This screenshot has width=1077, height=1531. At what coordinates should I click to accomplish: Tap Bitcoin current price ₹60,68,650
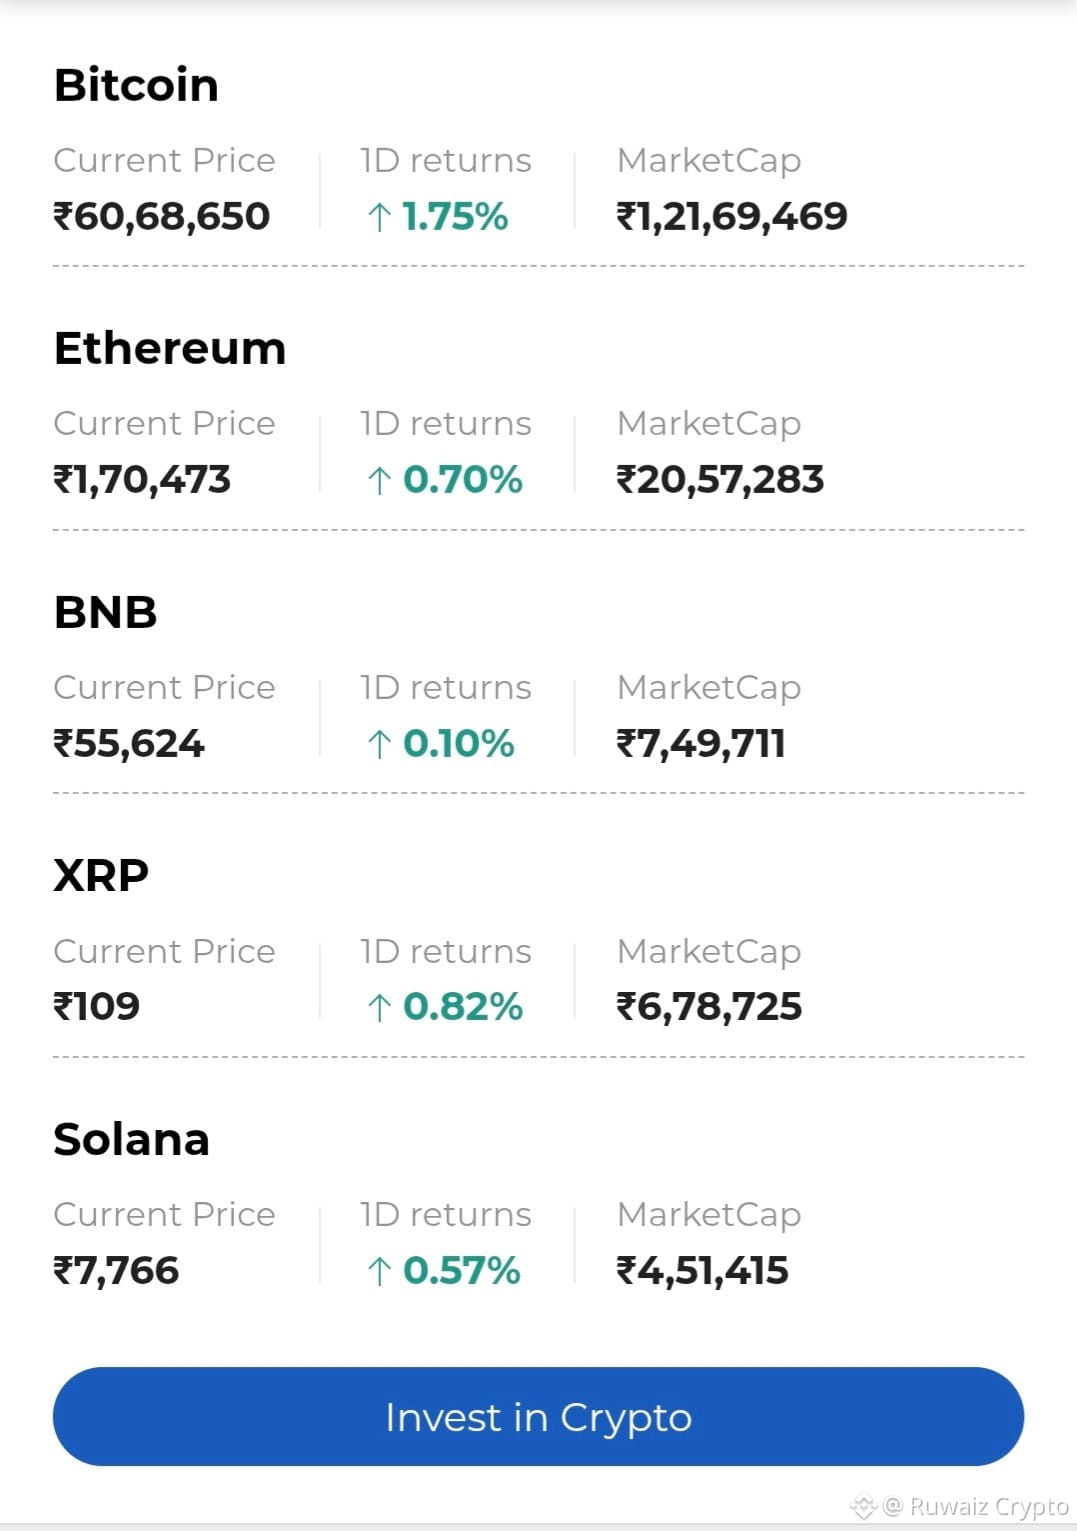click(x=162, y=216)
